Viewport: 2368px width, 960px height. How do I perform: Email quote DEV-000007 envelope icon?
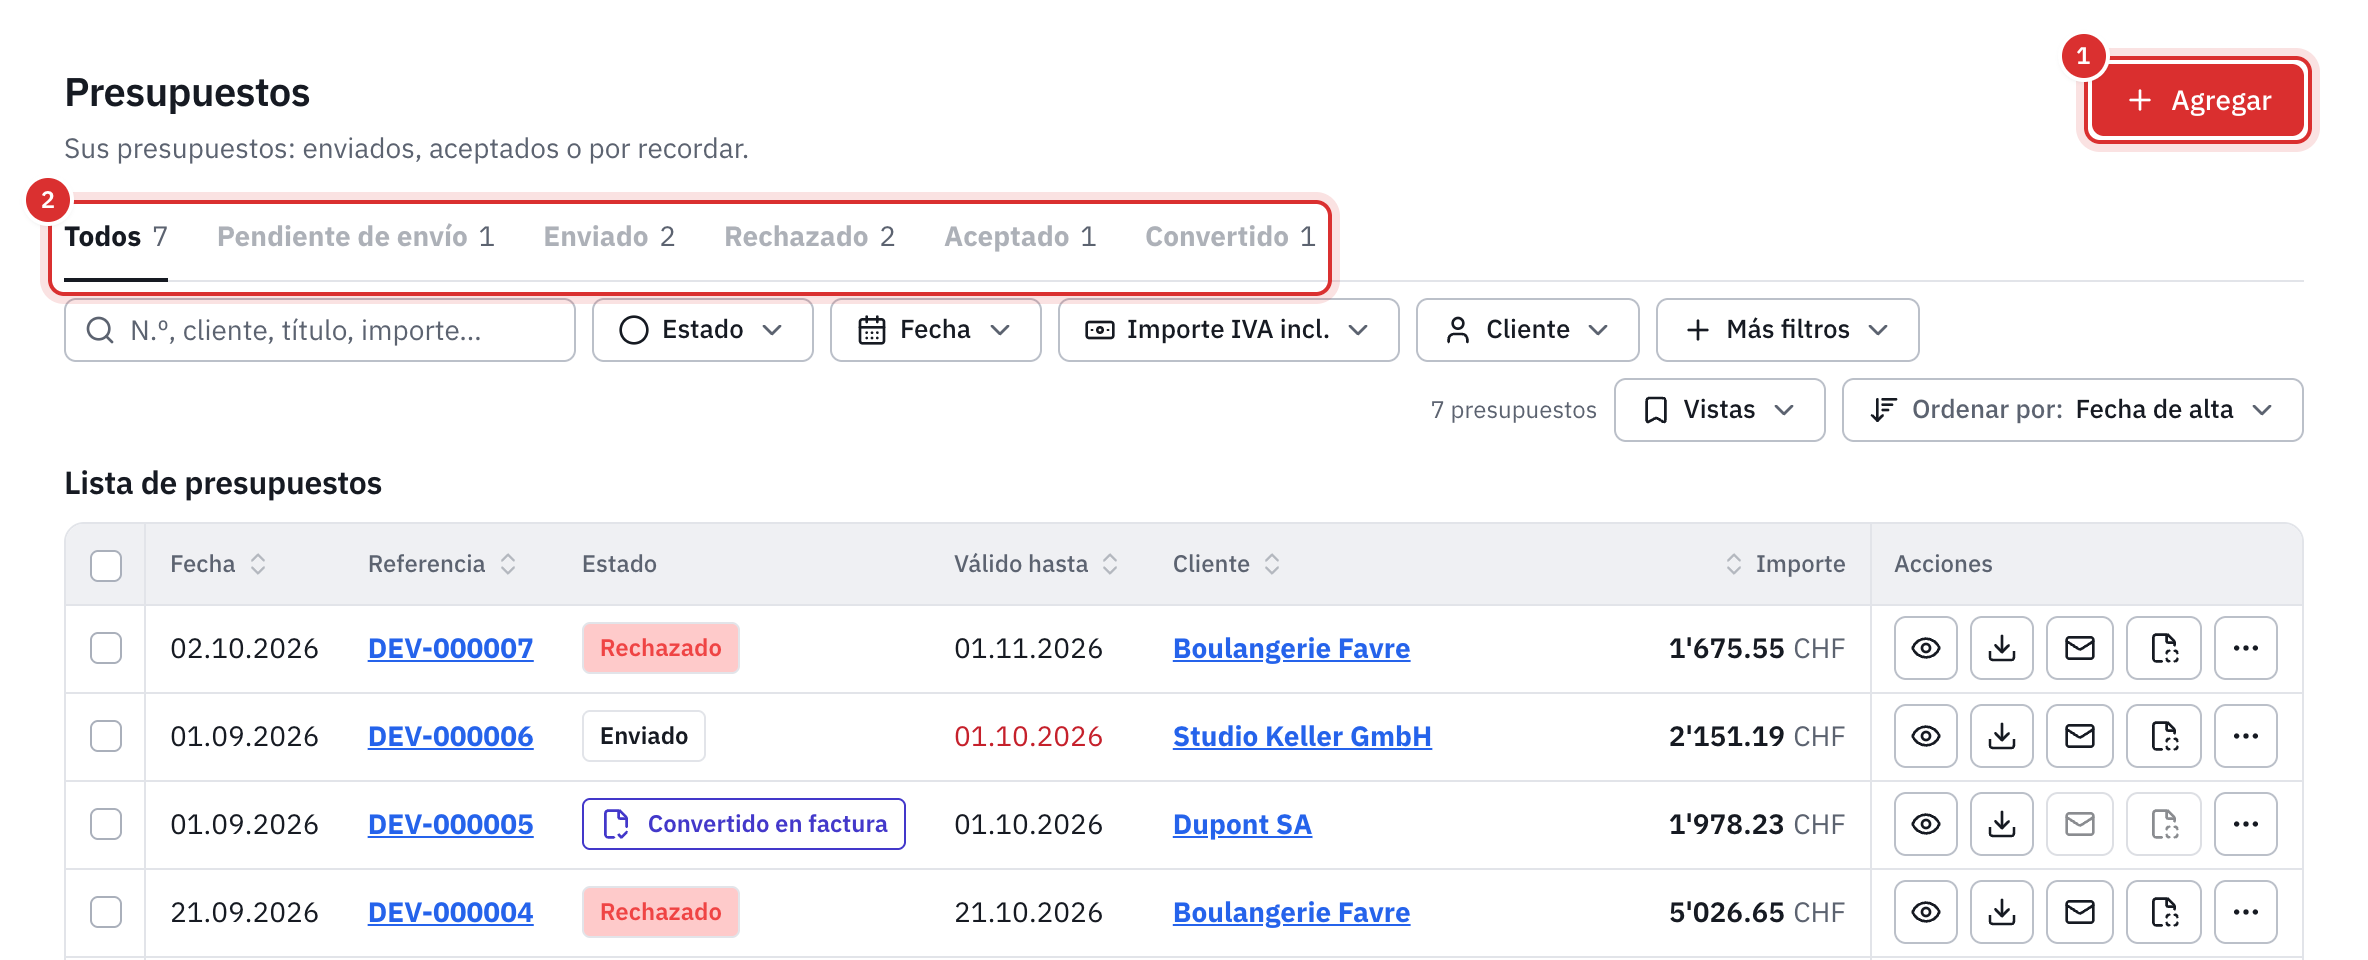pos(2079,648)
